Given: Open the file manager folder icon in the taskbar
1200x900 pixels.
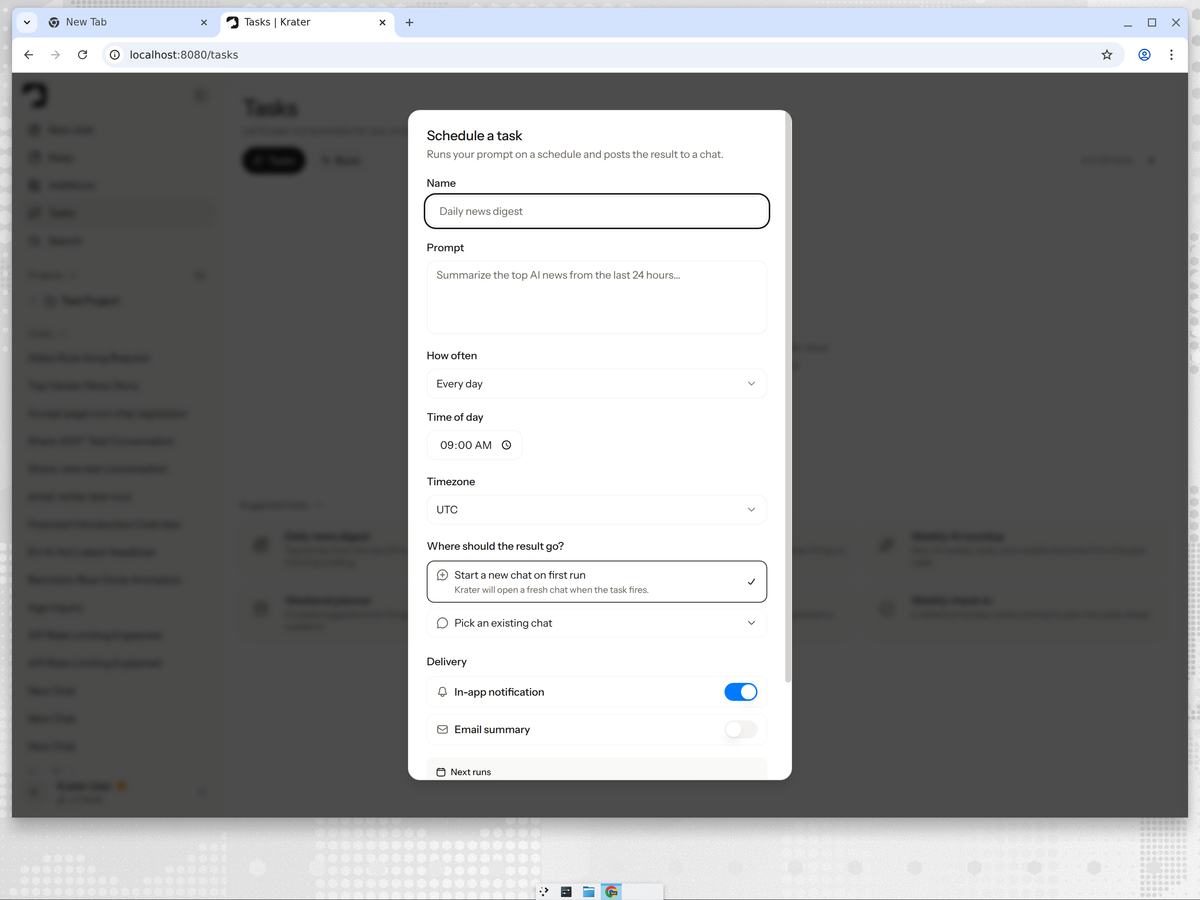Looking at the screenshot, I should [x=589, y=891].
